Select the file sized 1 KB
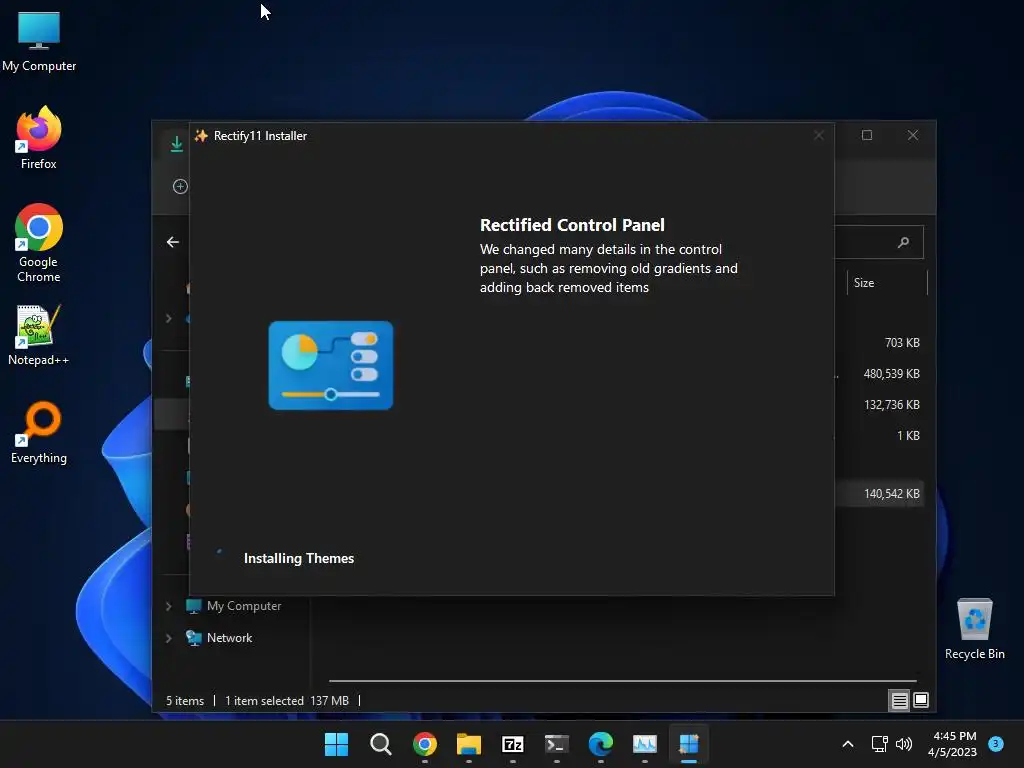This screenshot has width=1024, height=768. click(908, 436)
